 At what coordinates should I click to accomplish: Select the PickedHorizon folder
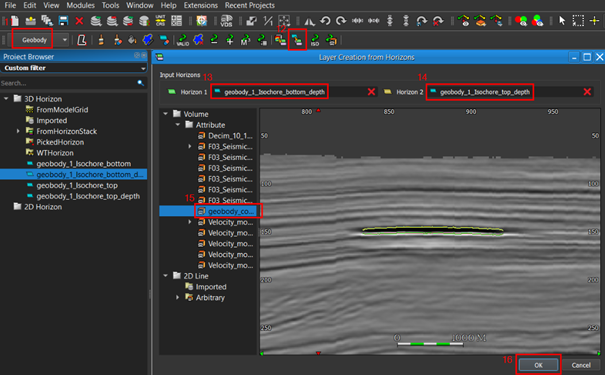pyautogui.click(x=60, y=142)
